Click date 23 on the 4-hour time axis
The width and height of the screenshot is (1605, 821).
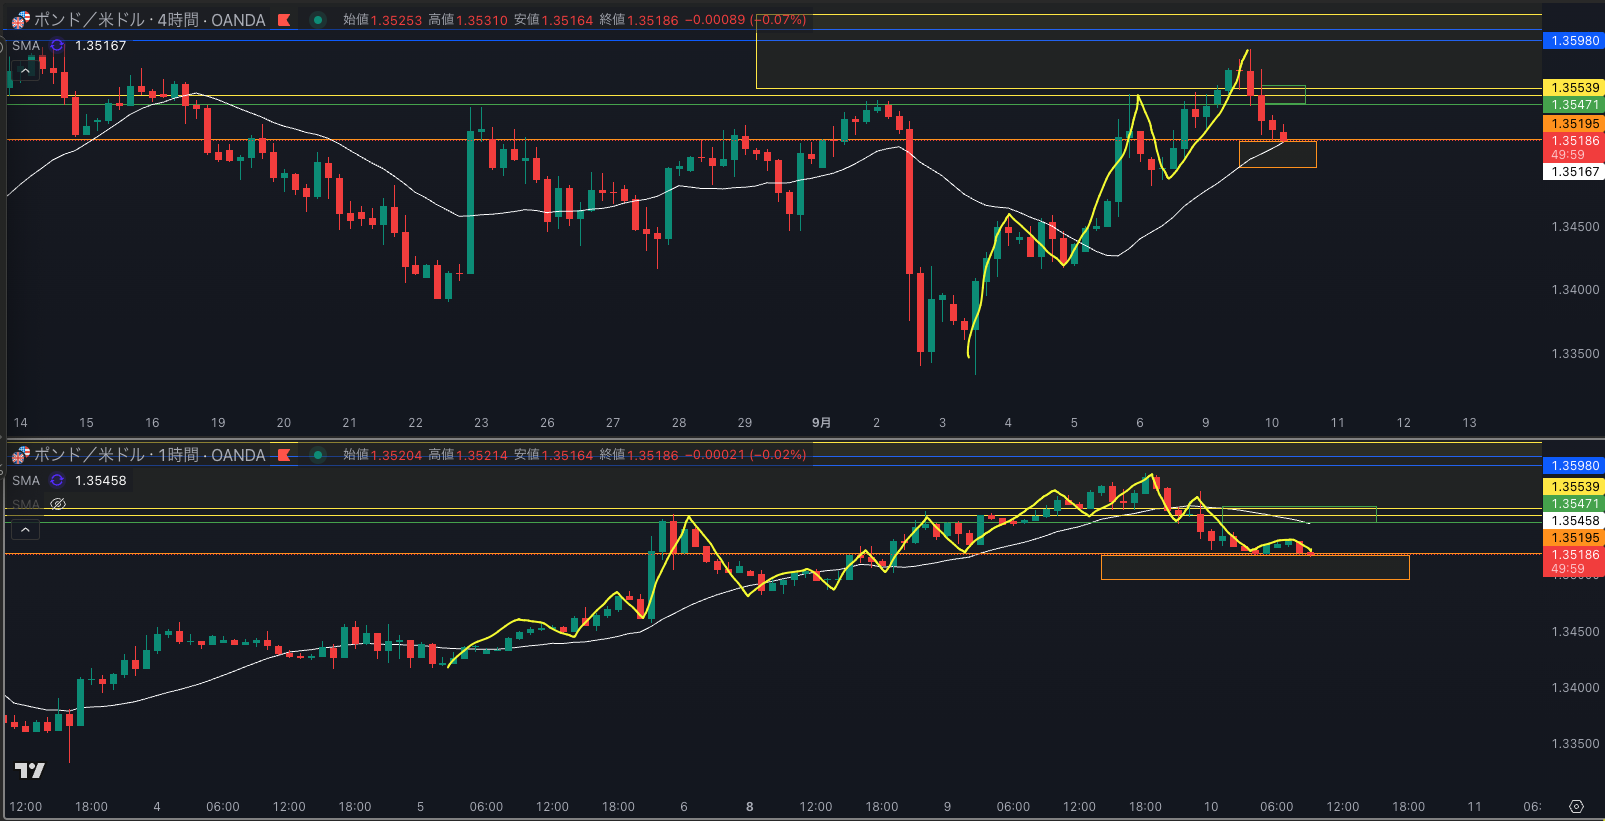481,423
